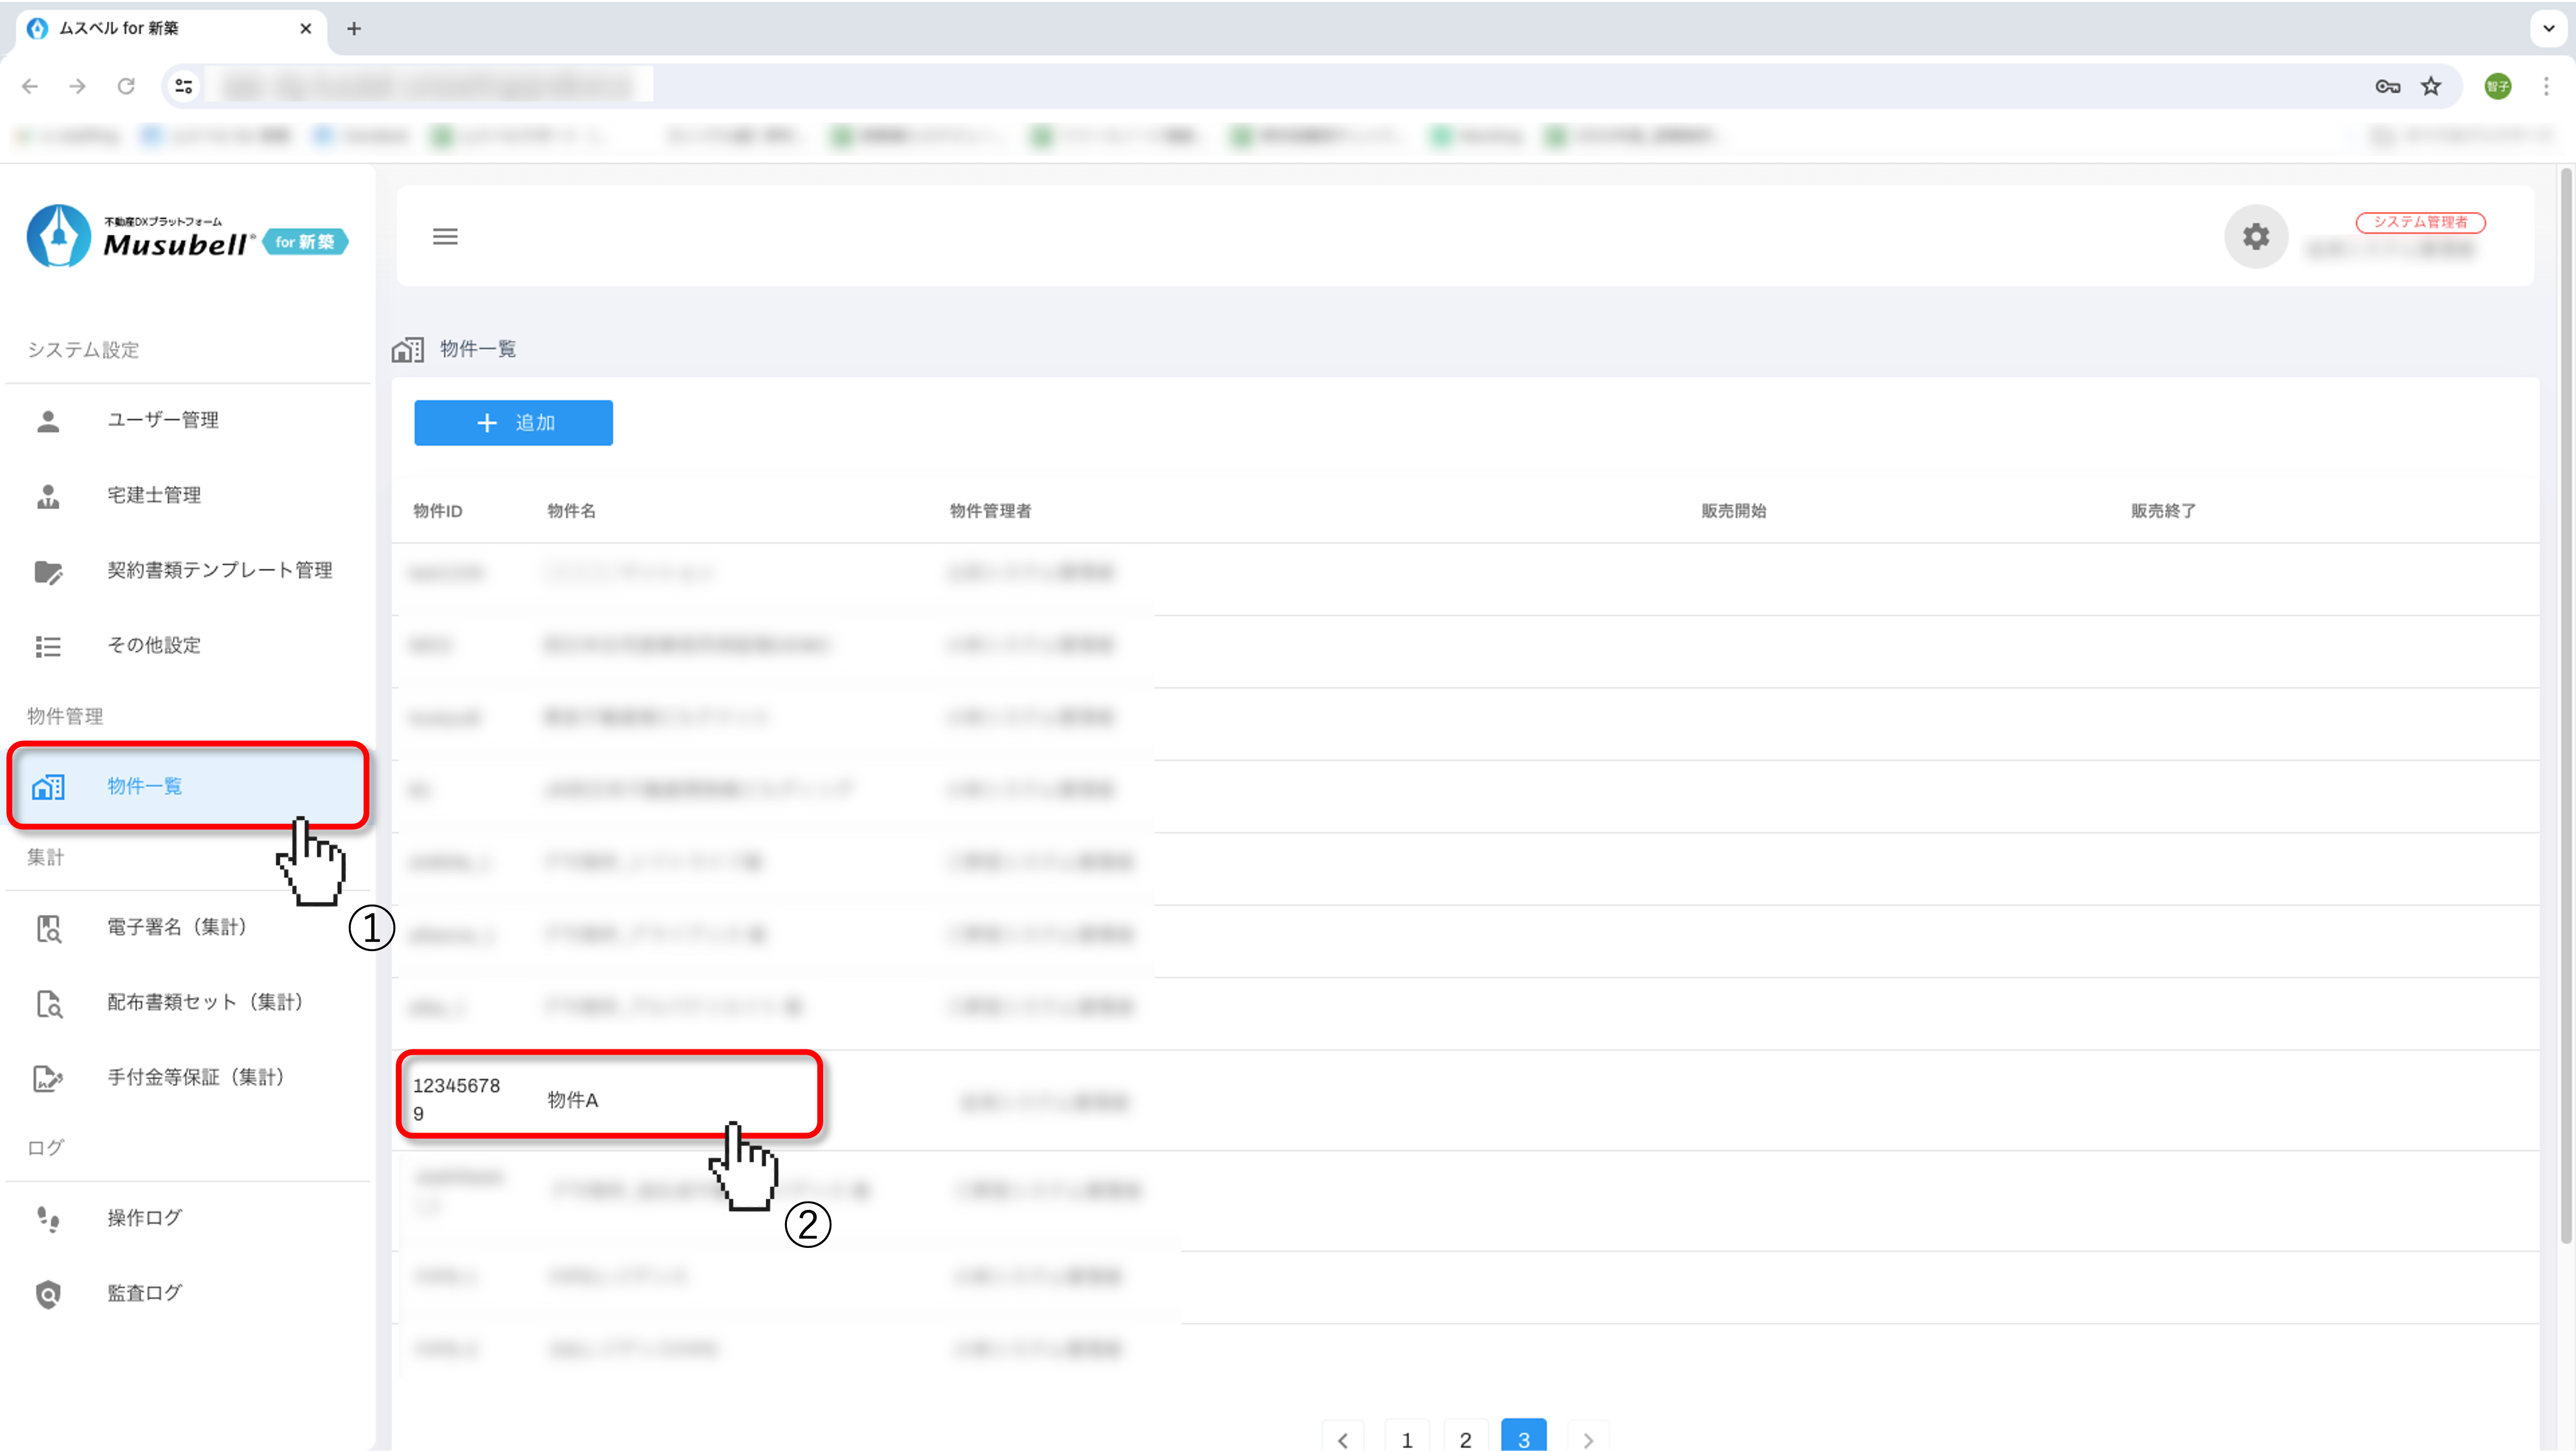2576x1451 pixels.
Task: Bookmark the page with the star icon
Action: point(2431,86)
